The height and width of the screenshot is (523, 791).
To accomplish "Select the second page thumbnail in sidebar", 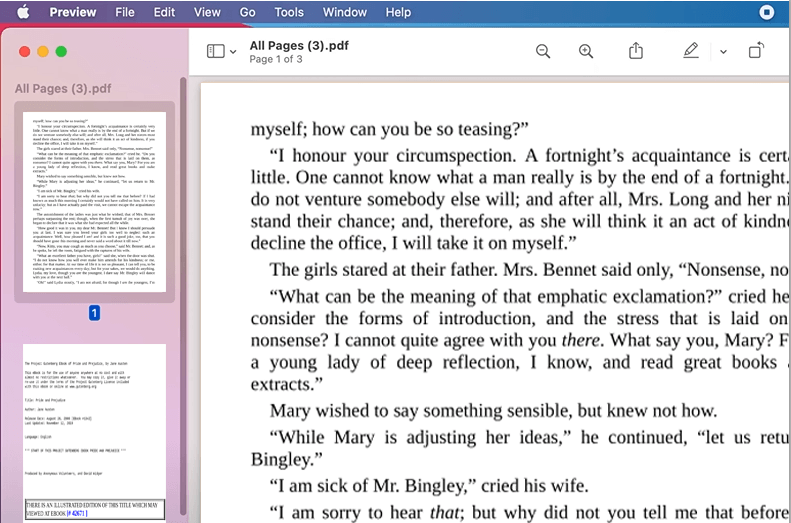I will pos(94,433).
